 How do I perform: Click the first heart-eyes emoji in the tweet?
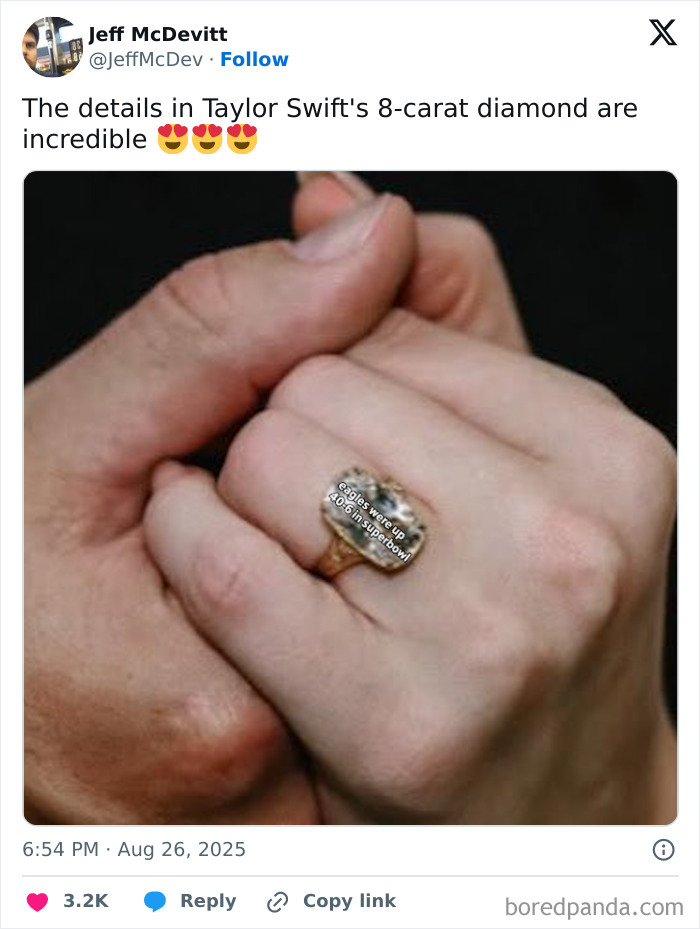[x=172, y=139]
